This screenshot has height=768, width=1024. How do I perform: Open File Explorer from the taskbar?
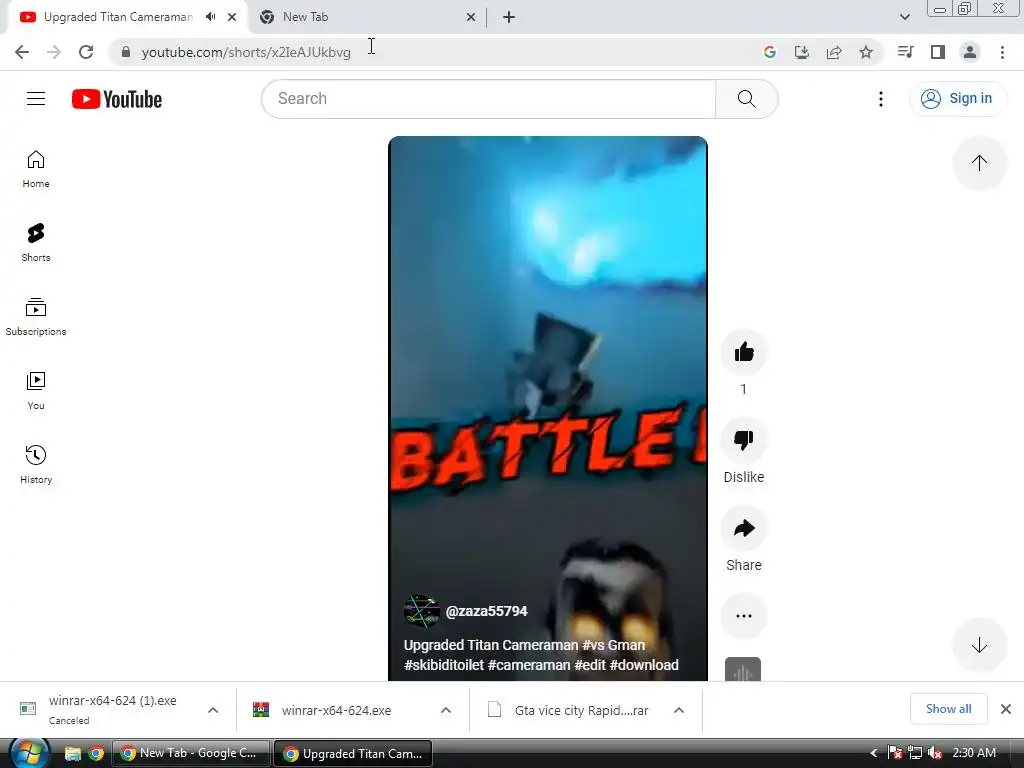pos(72,754)
